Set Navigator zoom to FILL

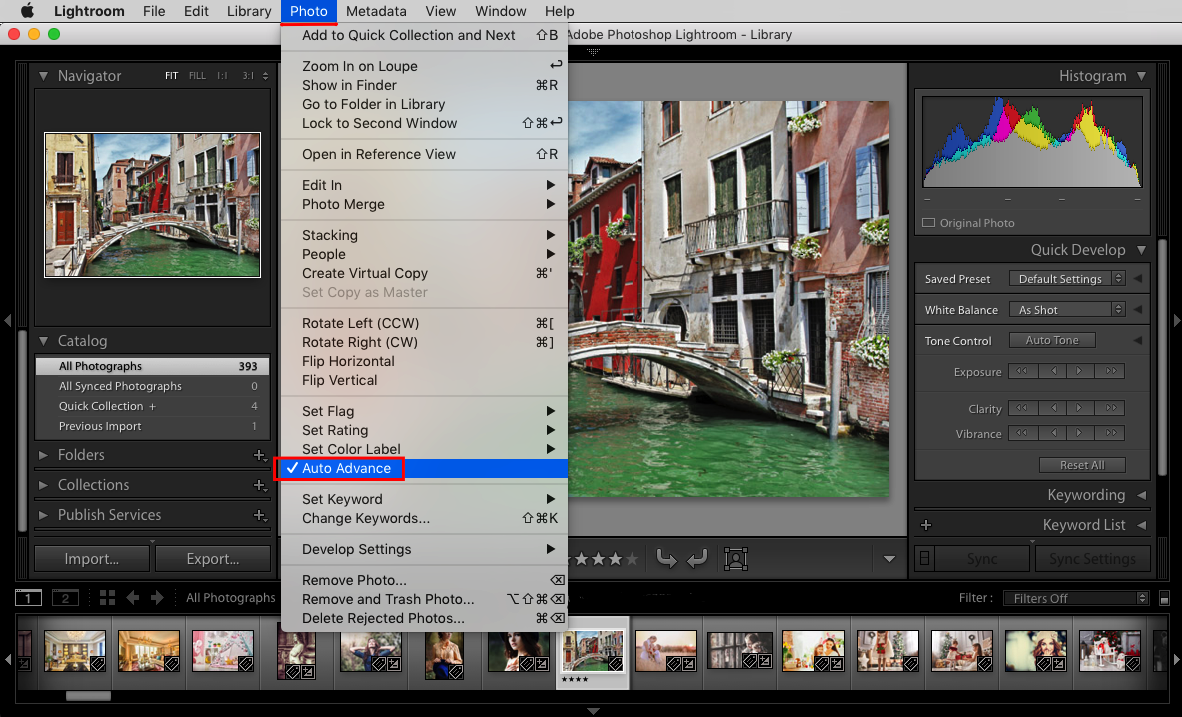[198, 76]
